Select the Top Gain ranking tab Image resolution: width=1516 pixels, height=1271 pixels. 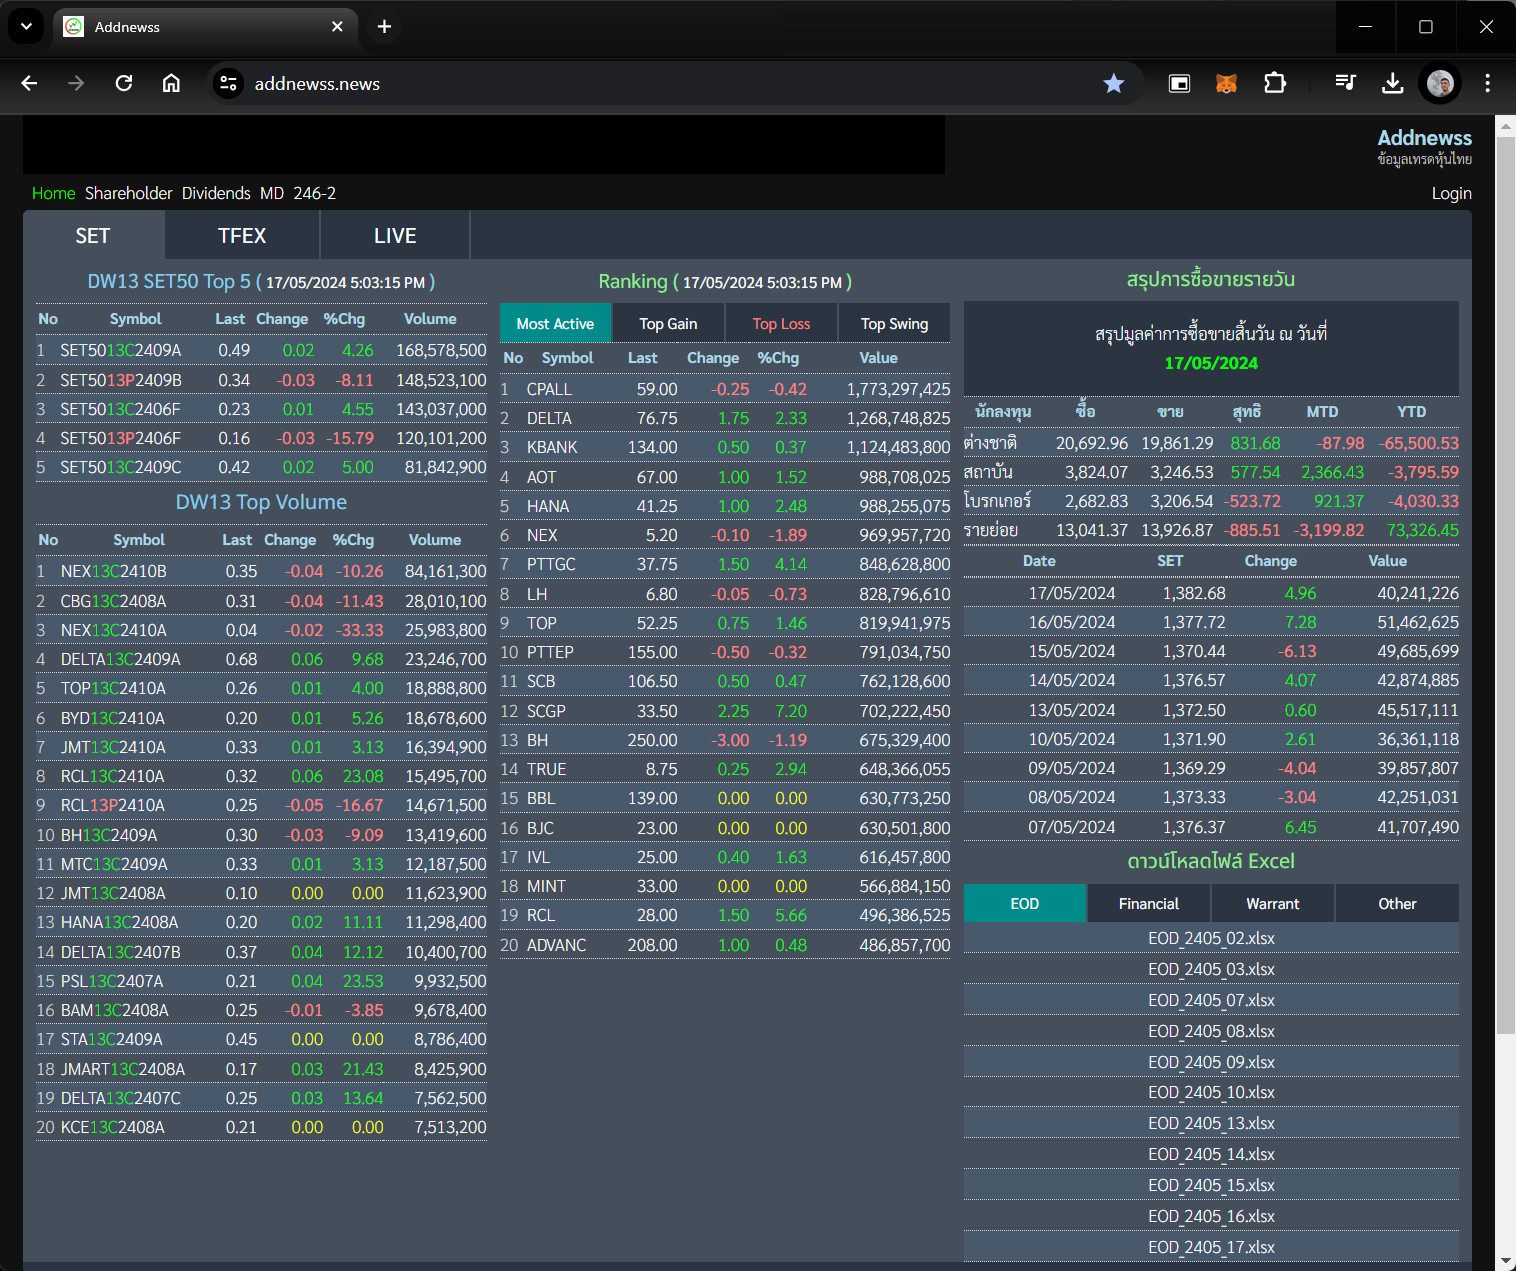coord(668,323)
